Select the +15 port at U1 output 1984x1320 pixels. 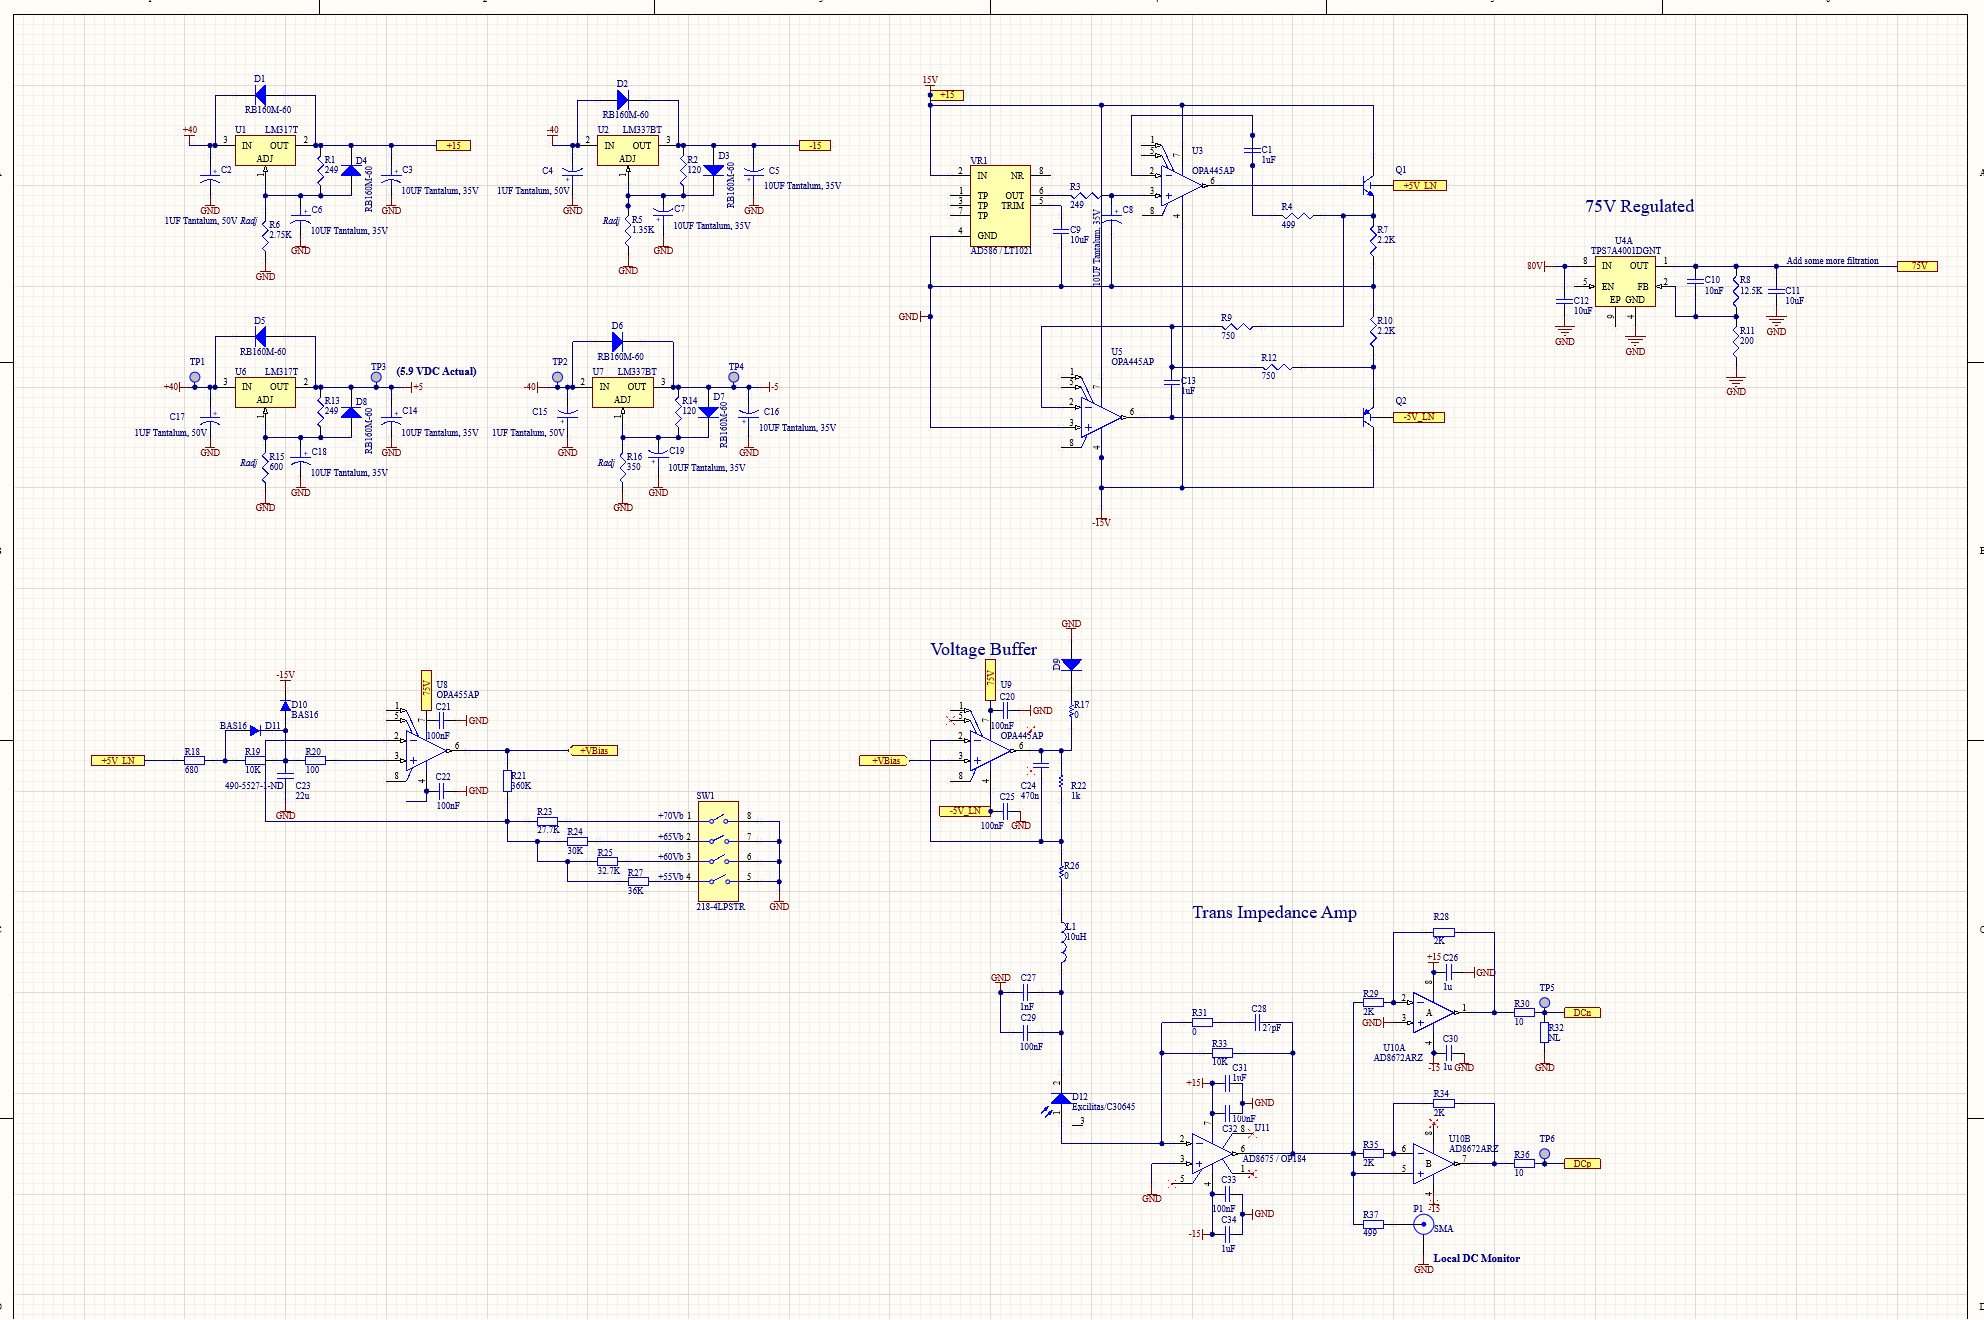click(453, 146)
